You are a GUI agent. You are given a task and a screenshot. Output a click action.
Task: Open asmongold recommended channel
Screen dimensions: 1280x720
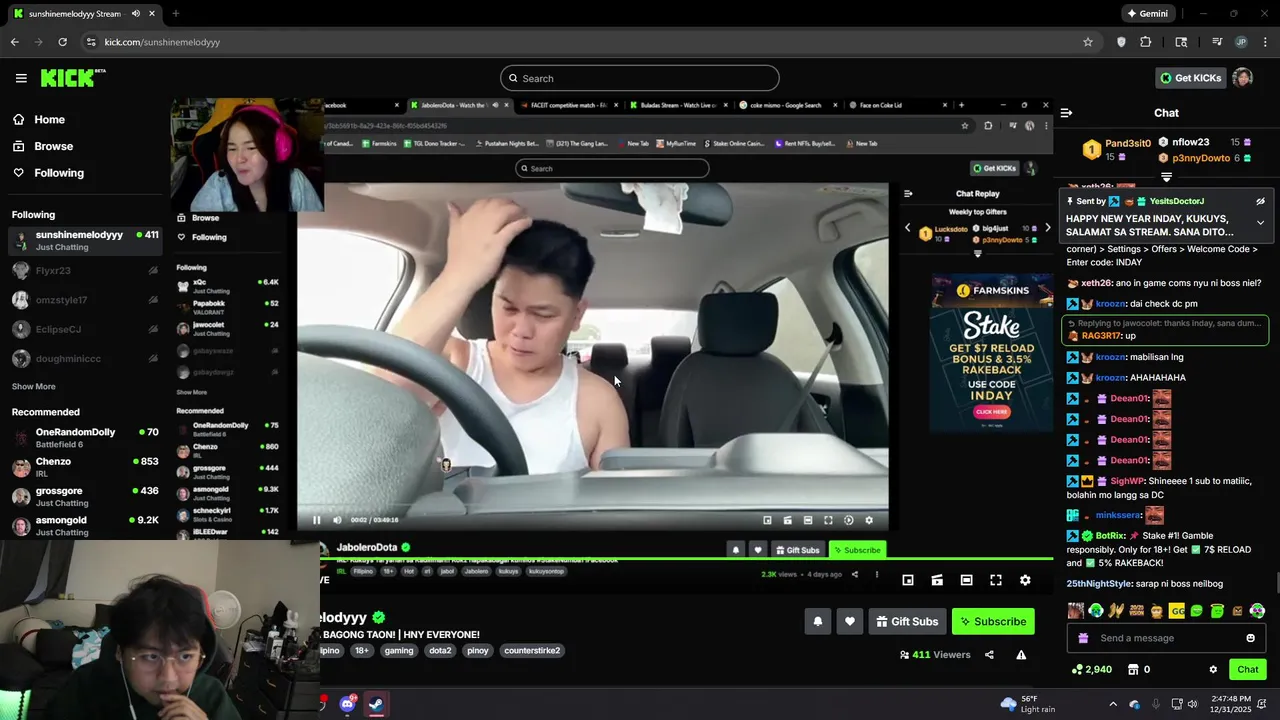[85, 525]
